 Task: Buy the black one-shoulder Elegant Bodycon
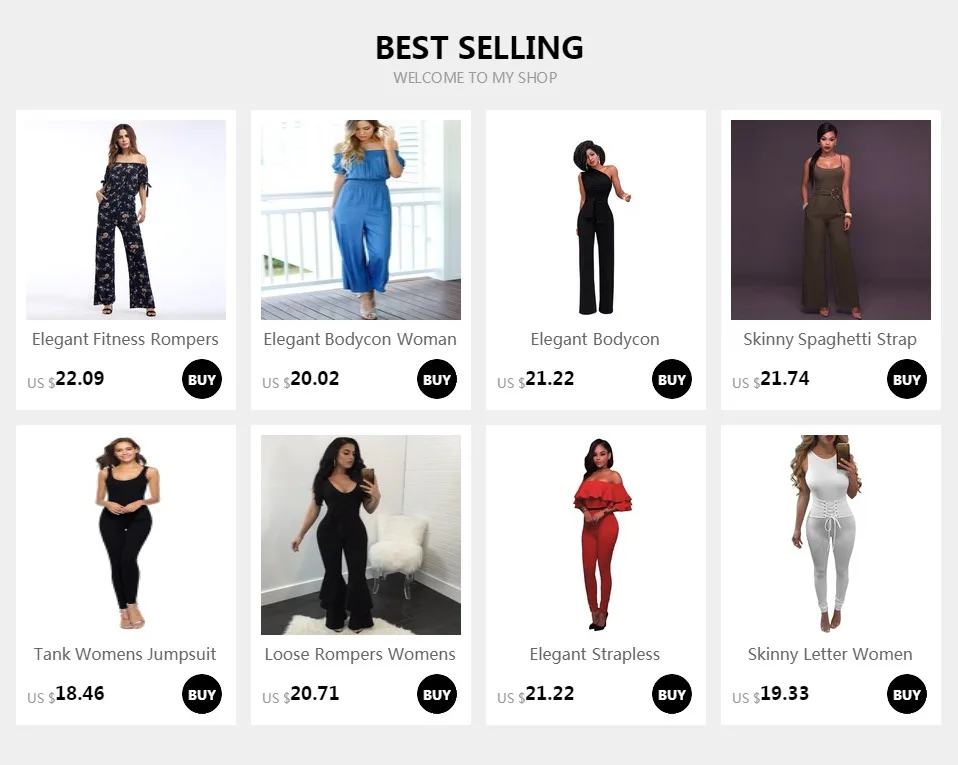pos(671,379)
